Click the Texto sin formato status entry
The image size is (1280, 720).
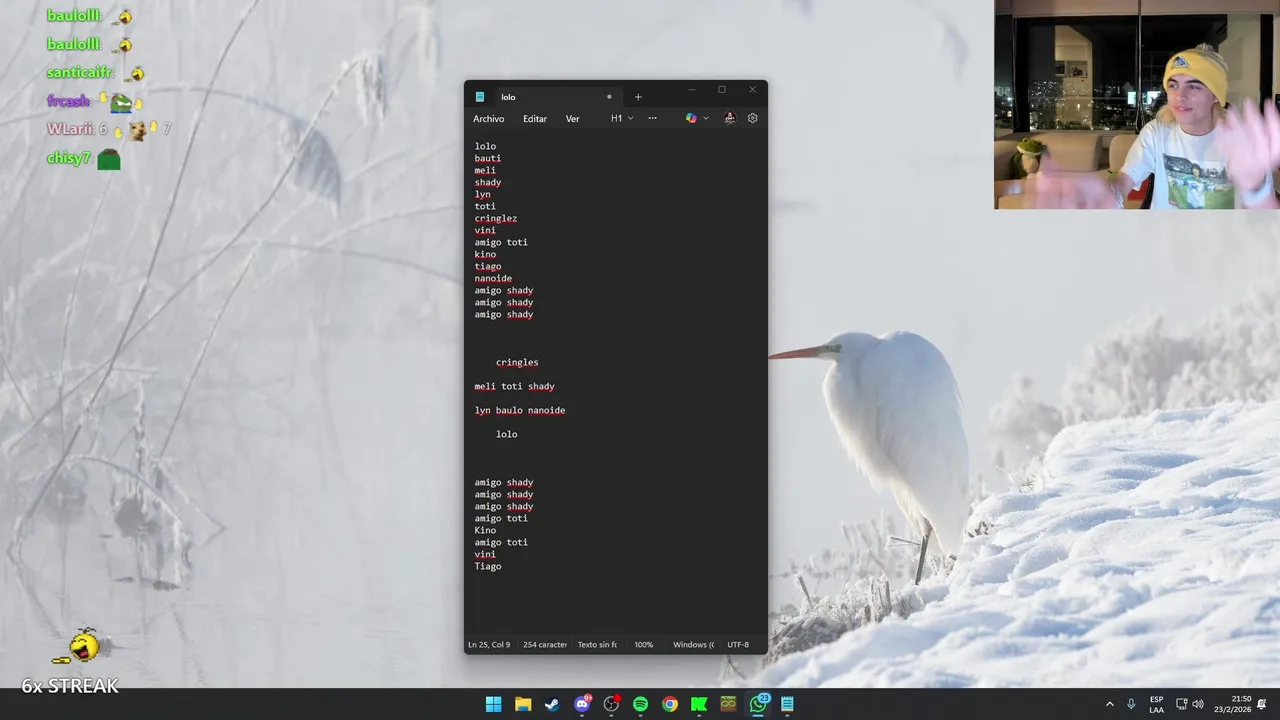(x=597, y=645)
